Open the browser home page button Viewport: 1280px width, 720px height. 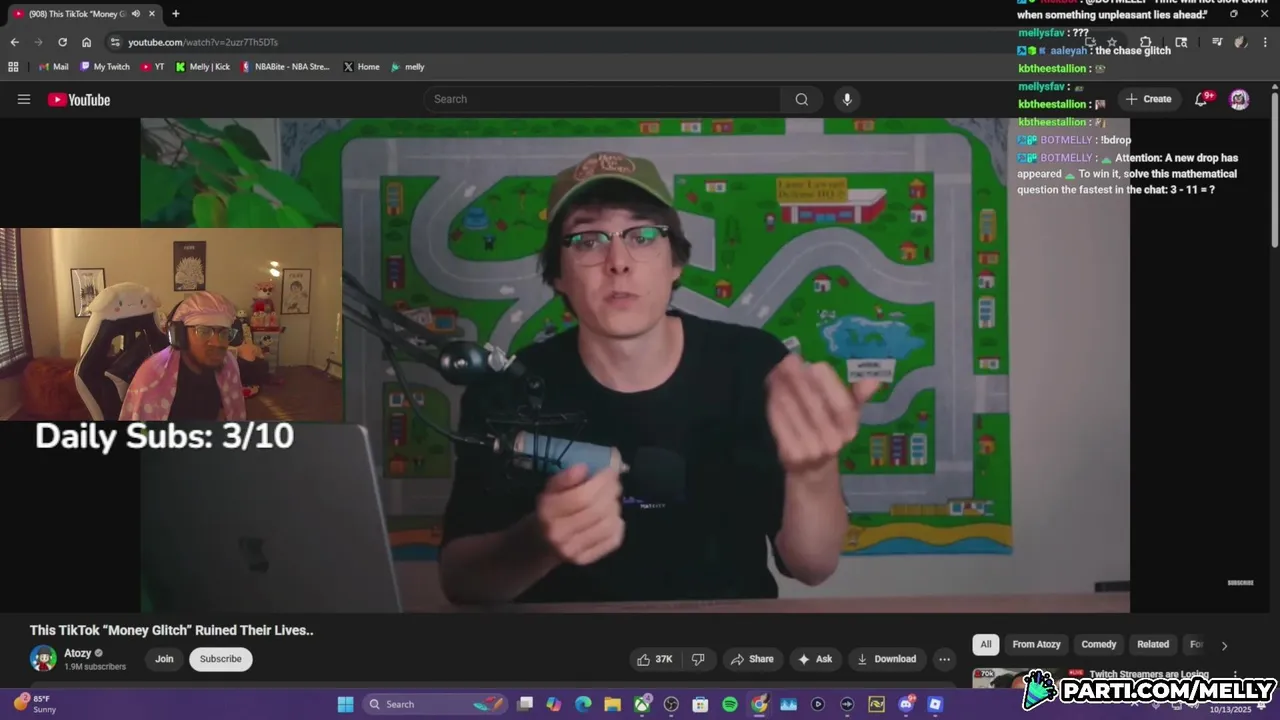click(87, 42)
